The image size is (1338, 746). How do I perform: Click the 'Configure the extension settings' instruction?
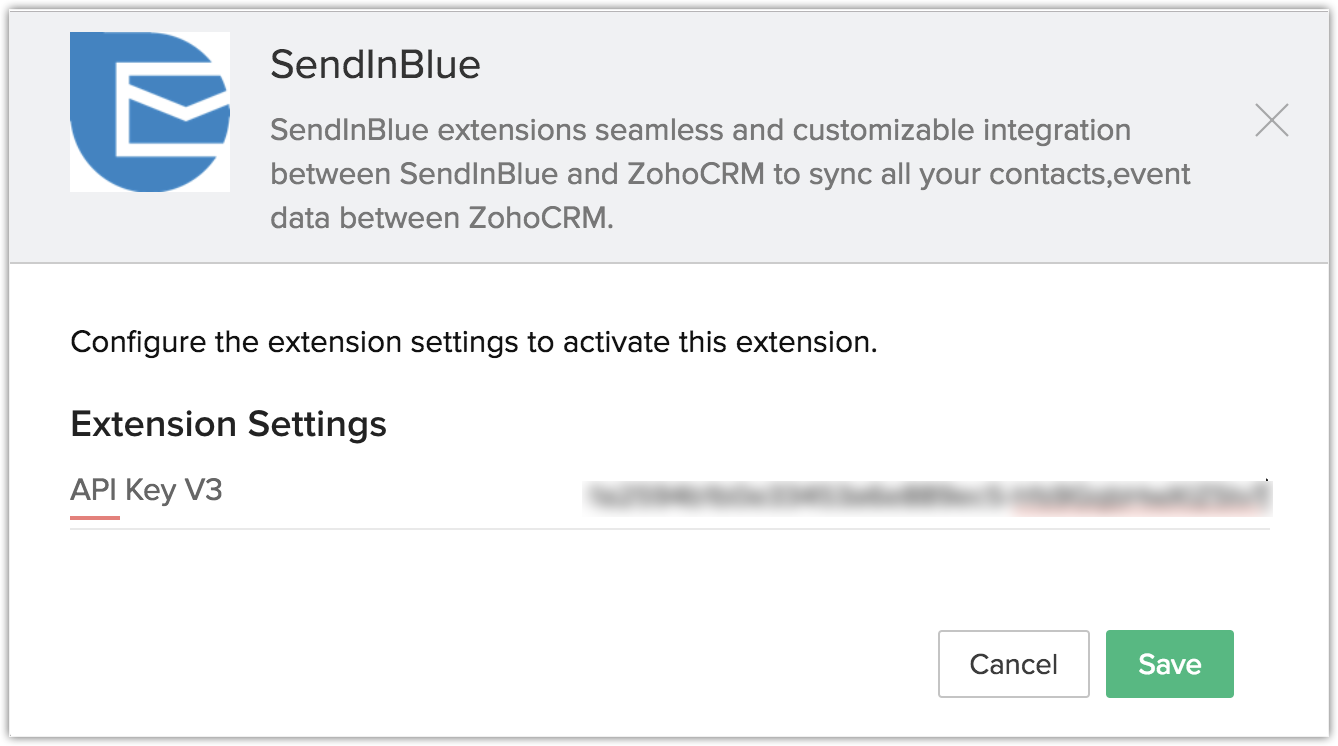click(473, 342)
